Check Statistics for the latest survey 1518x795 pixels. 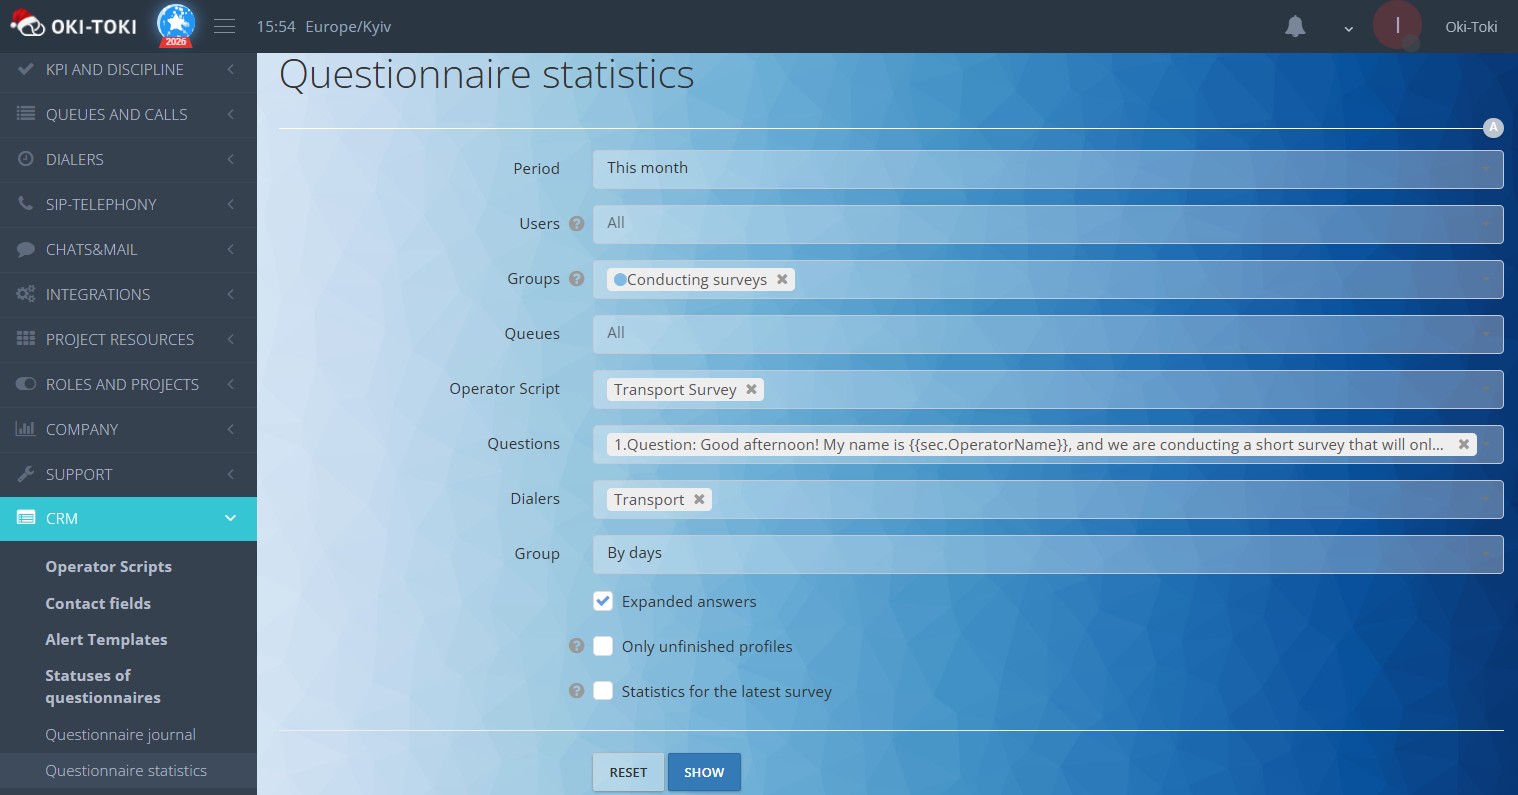pos(603,691)
